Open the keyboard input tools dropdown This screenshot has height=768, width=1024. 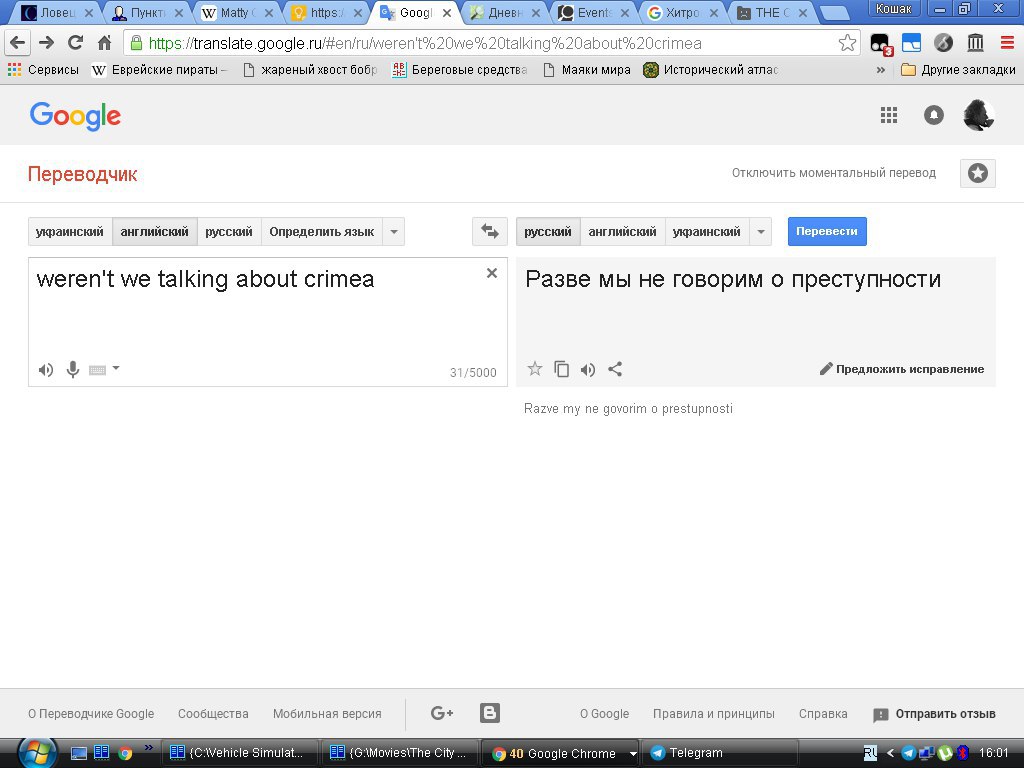(116, 369)
